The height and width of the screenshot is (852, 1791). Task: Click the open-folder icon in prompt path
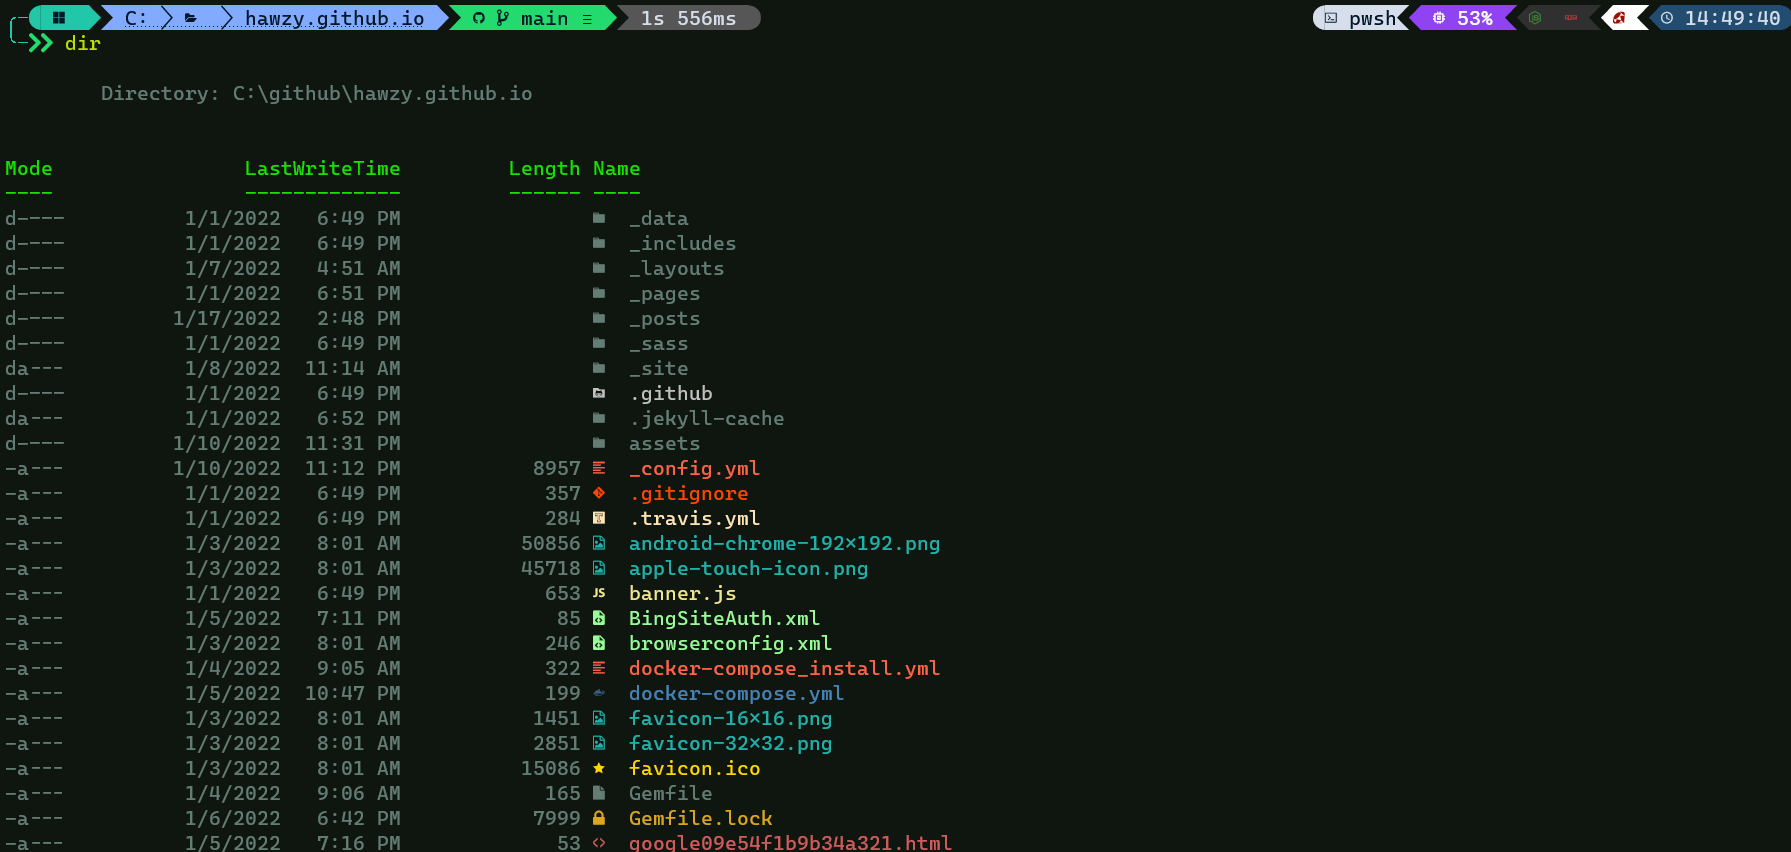(x=191, y=18)
